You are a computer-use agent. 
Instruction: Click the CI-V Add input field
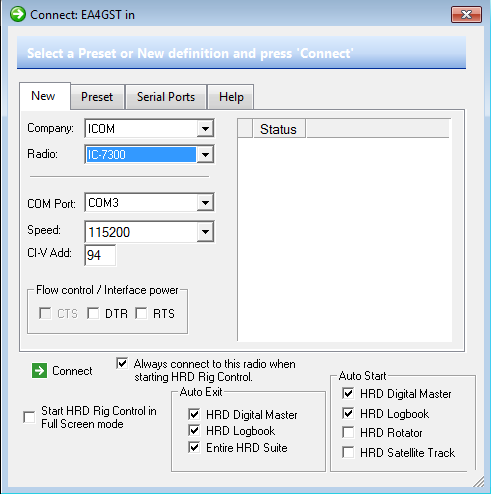pos(100,255)
